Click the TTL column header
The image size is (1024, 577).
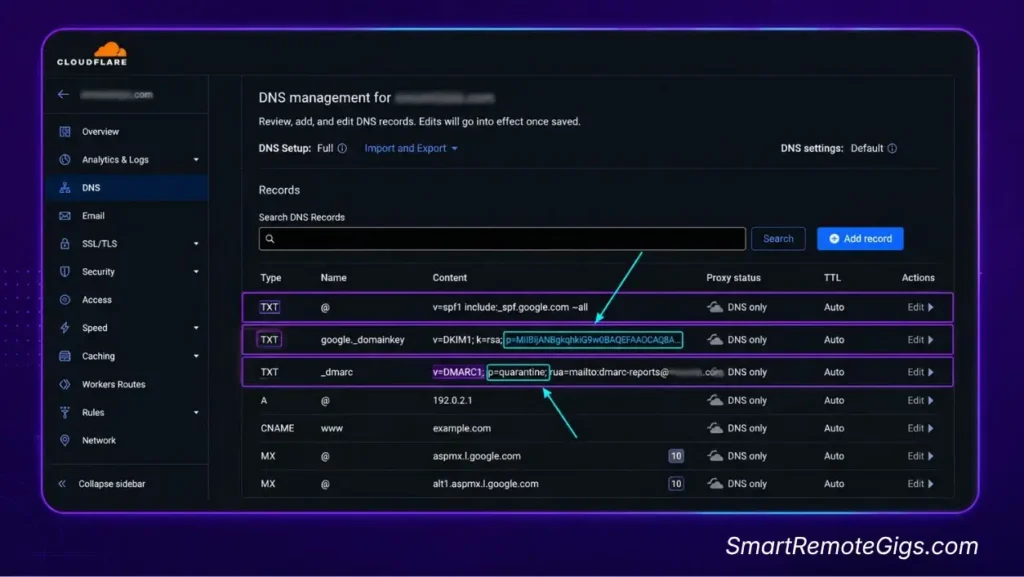coord(832,277)
